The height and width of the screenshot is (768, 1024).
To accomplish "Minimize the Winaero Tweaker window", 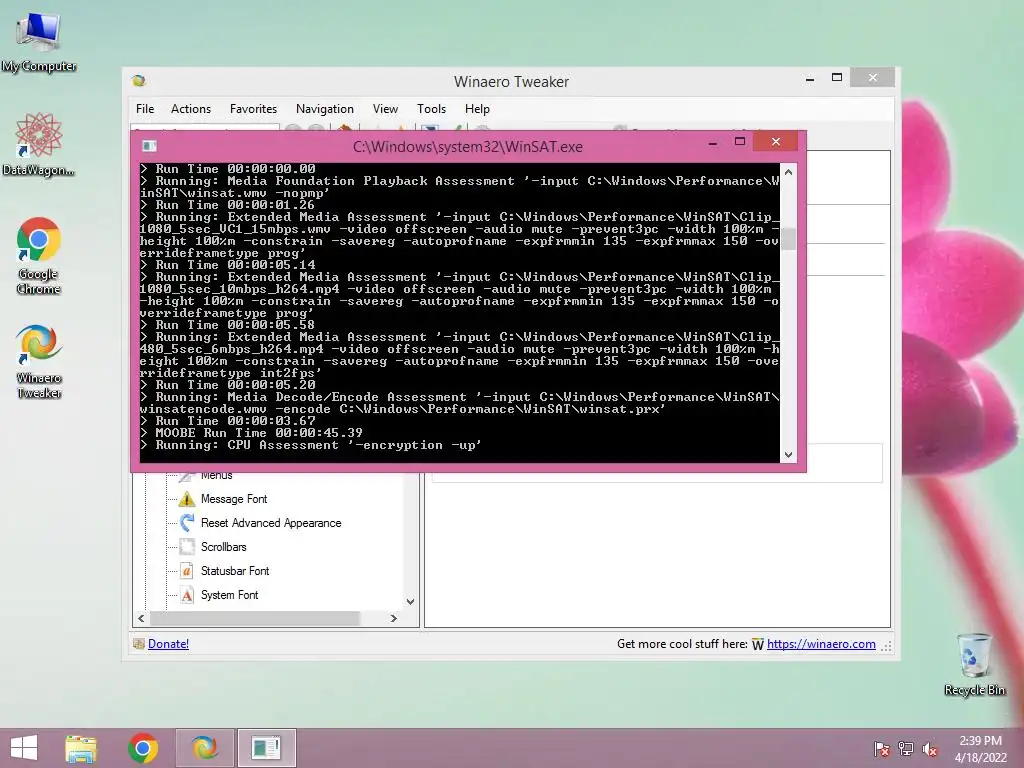I will coord(810,78).
